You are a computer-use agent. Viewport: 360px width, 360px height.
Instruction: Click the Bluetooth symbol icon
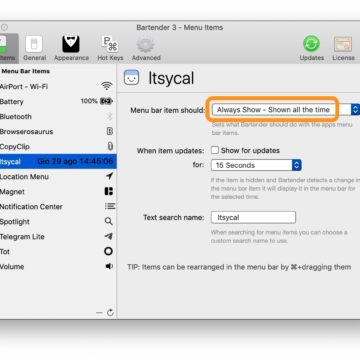click(109, 116)
